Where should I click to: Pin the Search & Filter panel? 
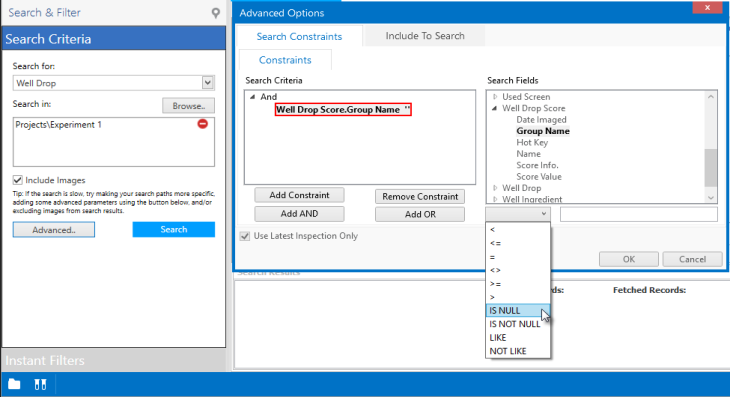click(x=215, y=13)
